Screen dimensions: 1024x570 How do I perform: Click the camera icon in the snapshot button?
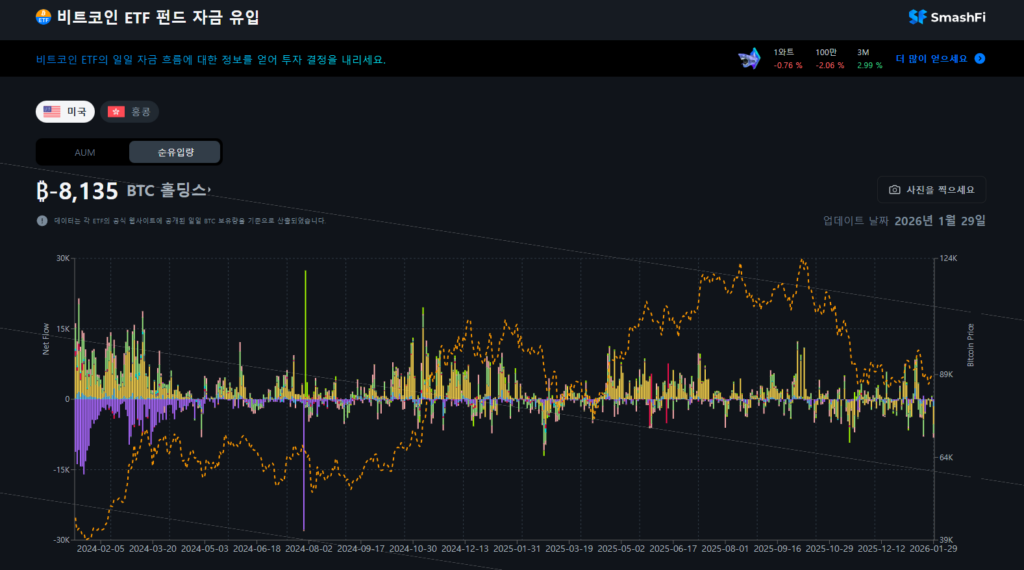pos(895,190)
